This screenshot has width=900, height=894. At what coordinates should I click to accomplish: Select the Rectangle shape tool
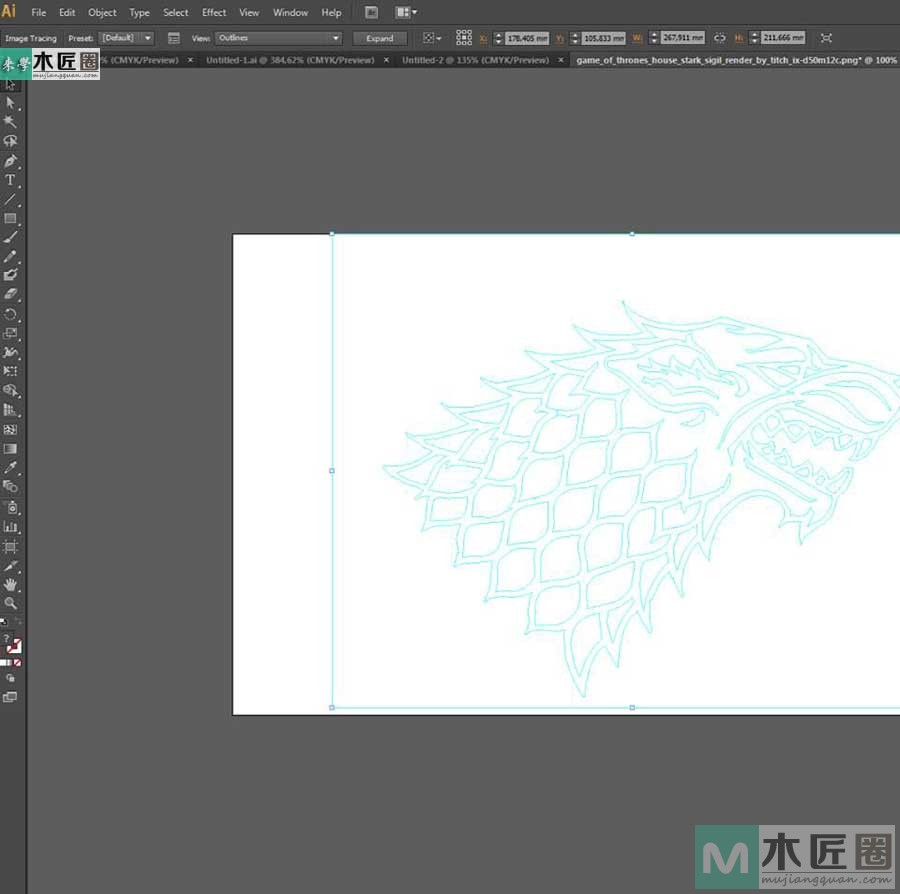tap(11, 218)
